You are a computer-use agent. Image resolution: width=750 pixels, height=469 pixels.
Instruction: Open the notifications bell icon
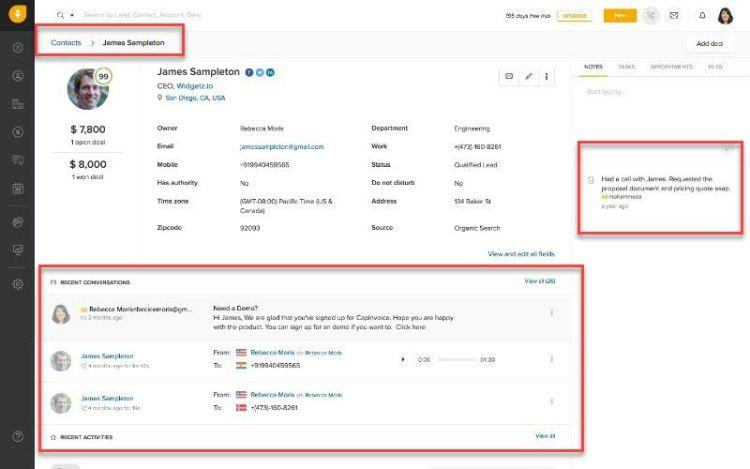pyautogui.click(x=702, y=15)
